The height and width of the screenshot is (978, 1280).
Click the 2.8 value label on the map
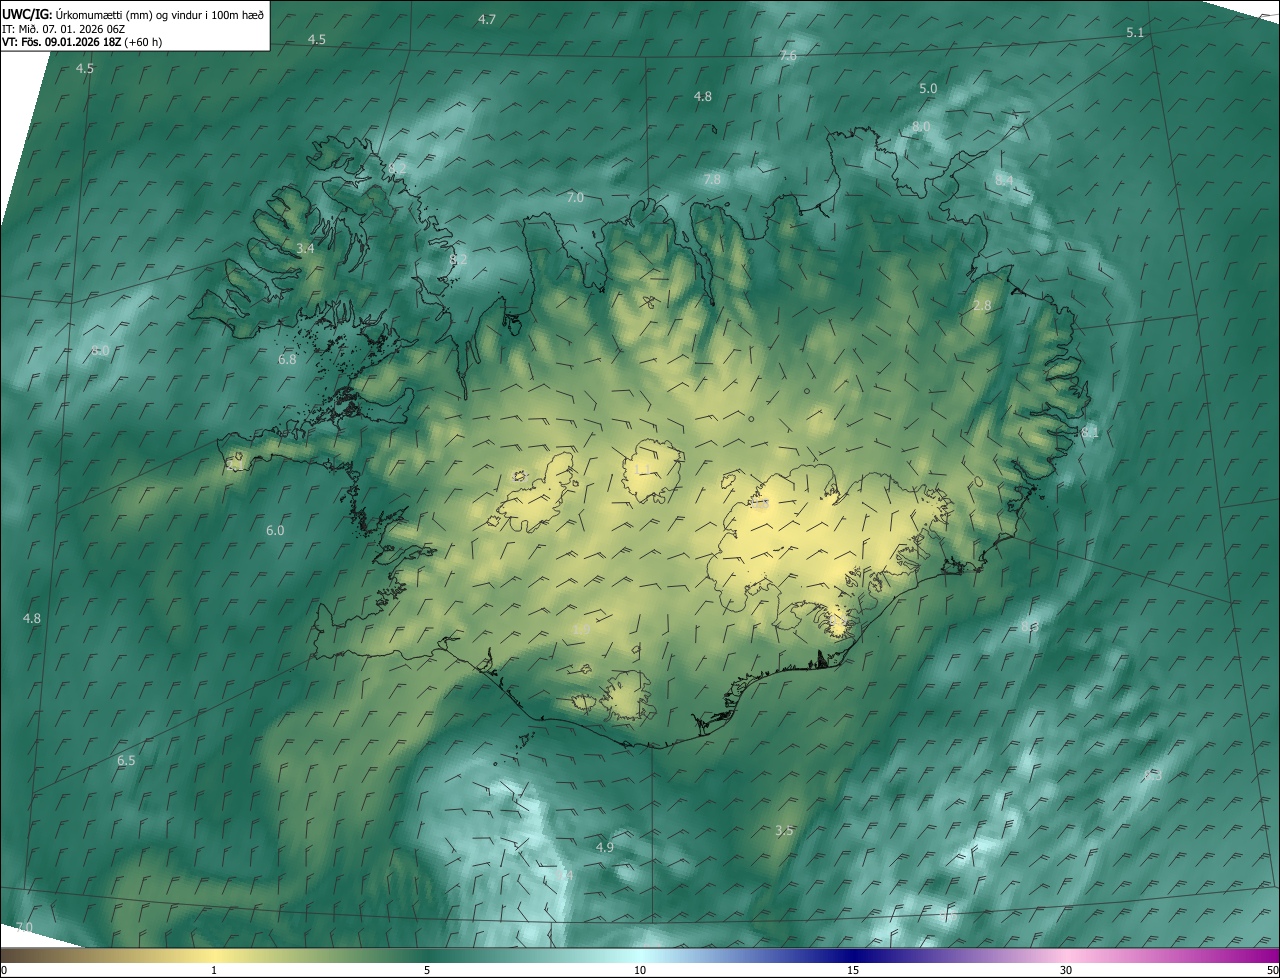point(982,306)
